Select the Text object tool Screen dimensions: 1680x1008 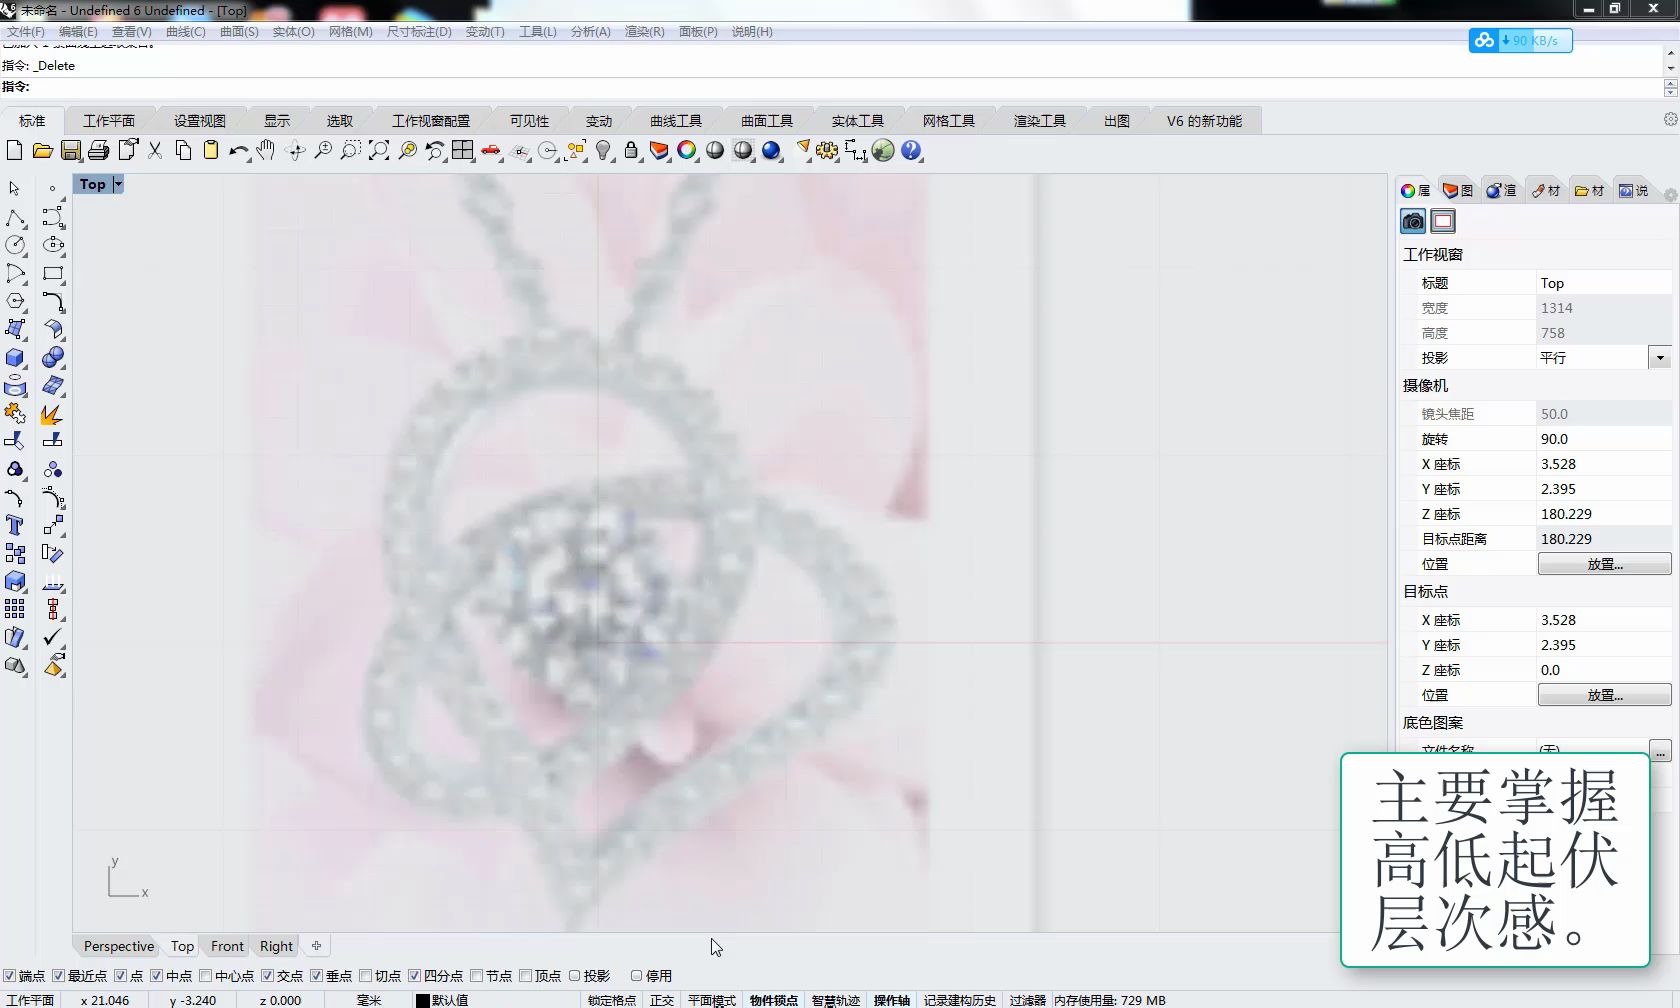click(15, 525)
